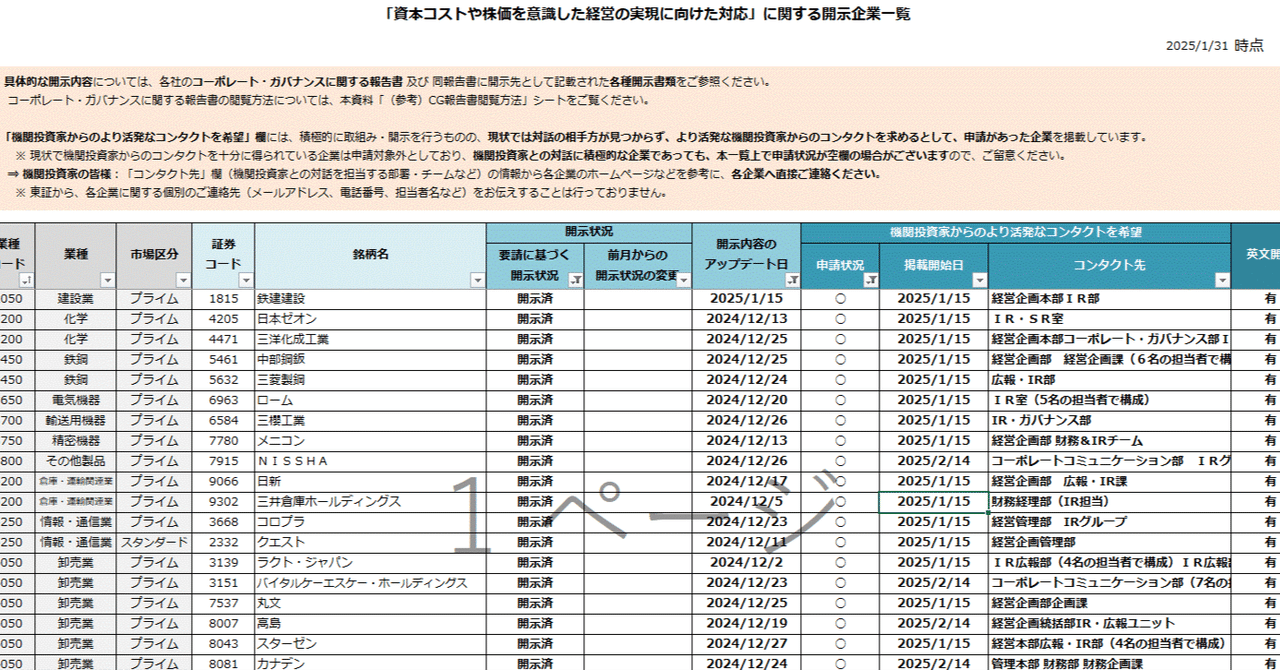The image size is (1280, 670).
Task: Open the 市場区分 column filter dropdown
Action: pyautogui.click(x=183, y=281)
